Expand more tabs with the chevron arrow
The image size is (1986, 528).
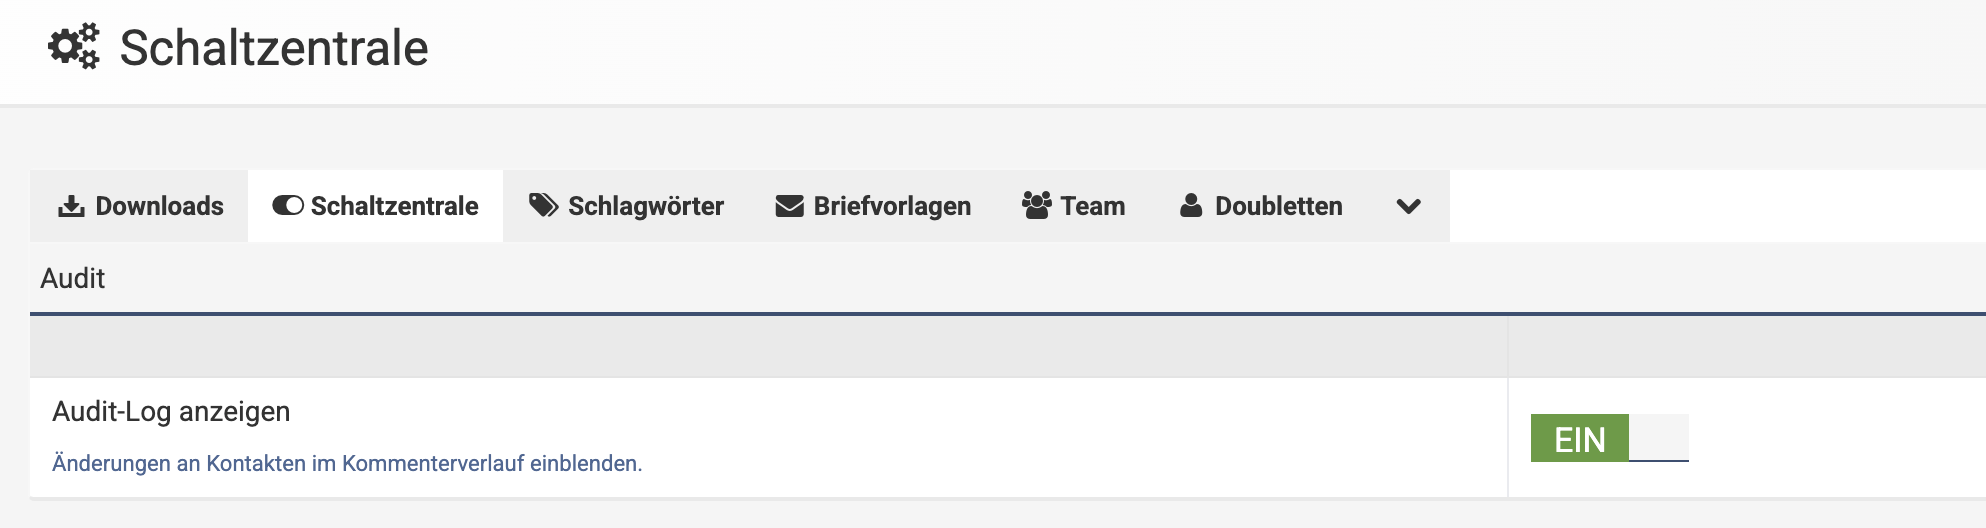(1408, 207)
